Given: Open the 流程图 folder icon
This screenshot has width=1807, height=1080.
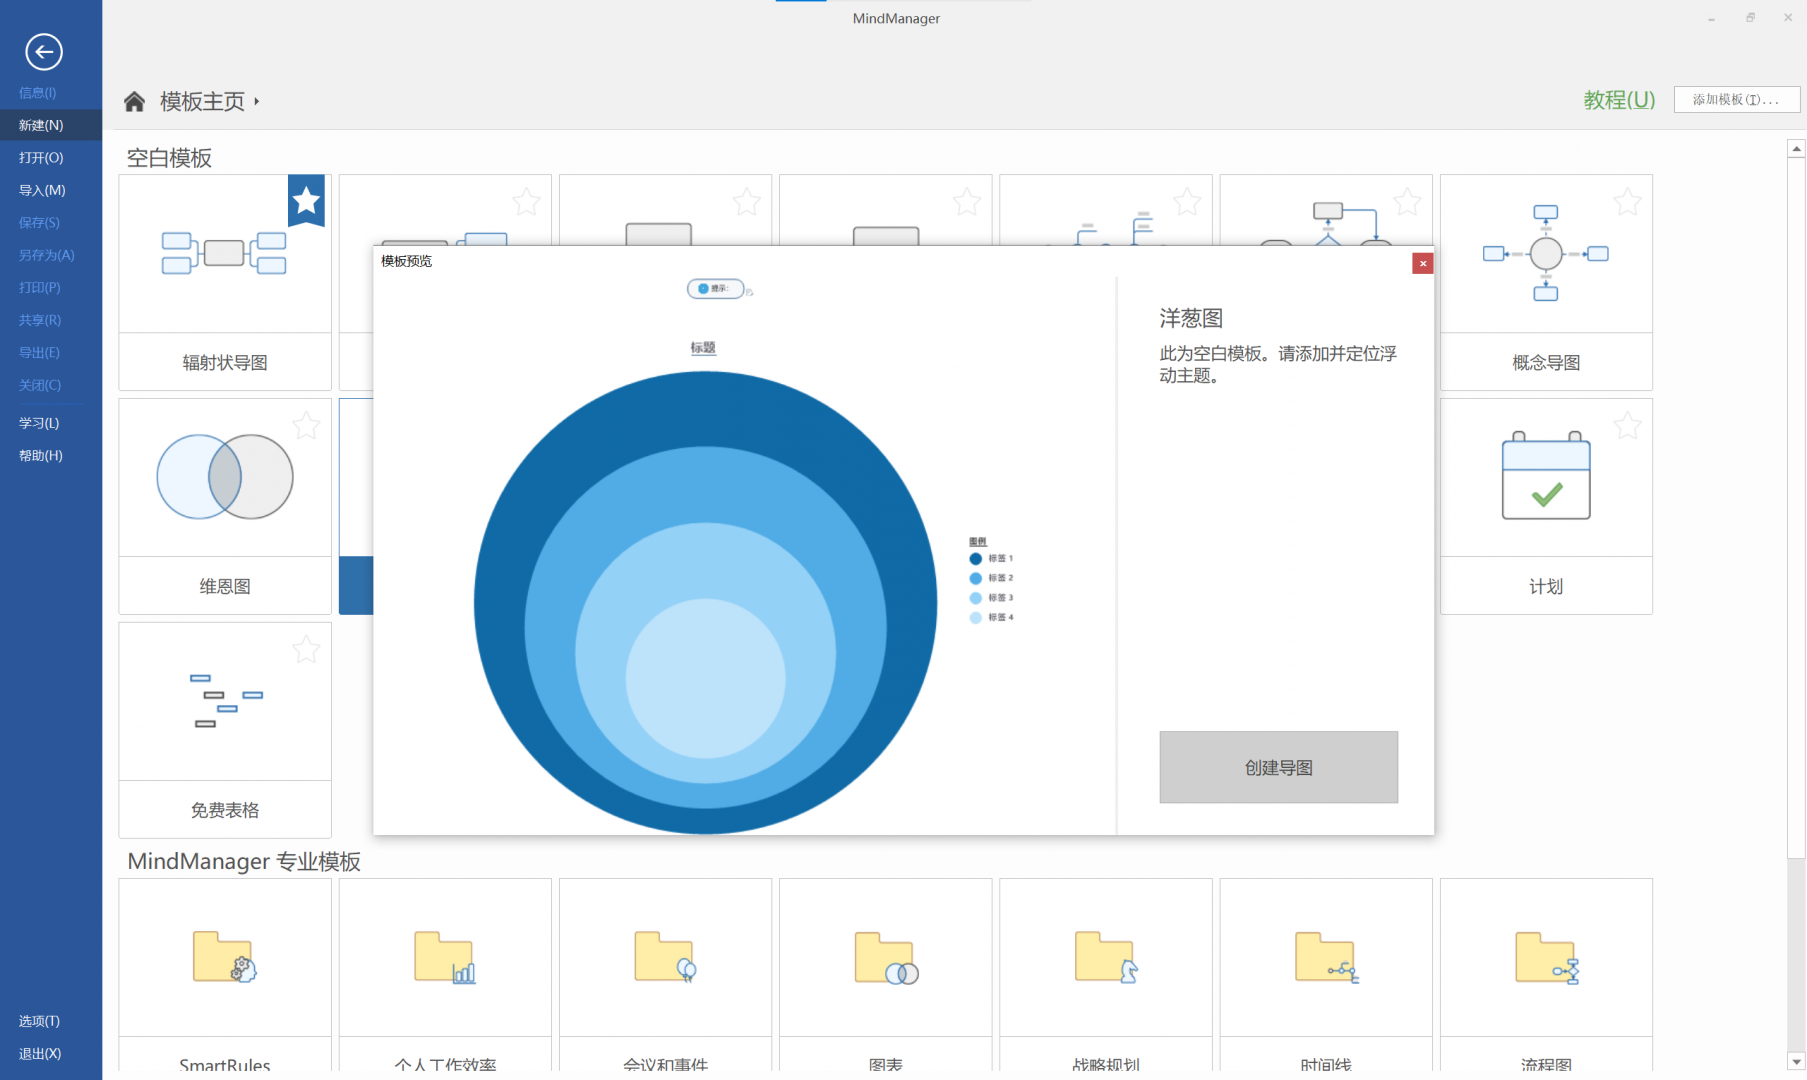Looking at the screenshot, I should pos(1546,957).
